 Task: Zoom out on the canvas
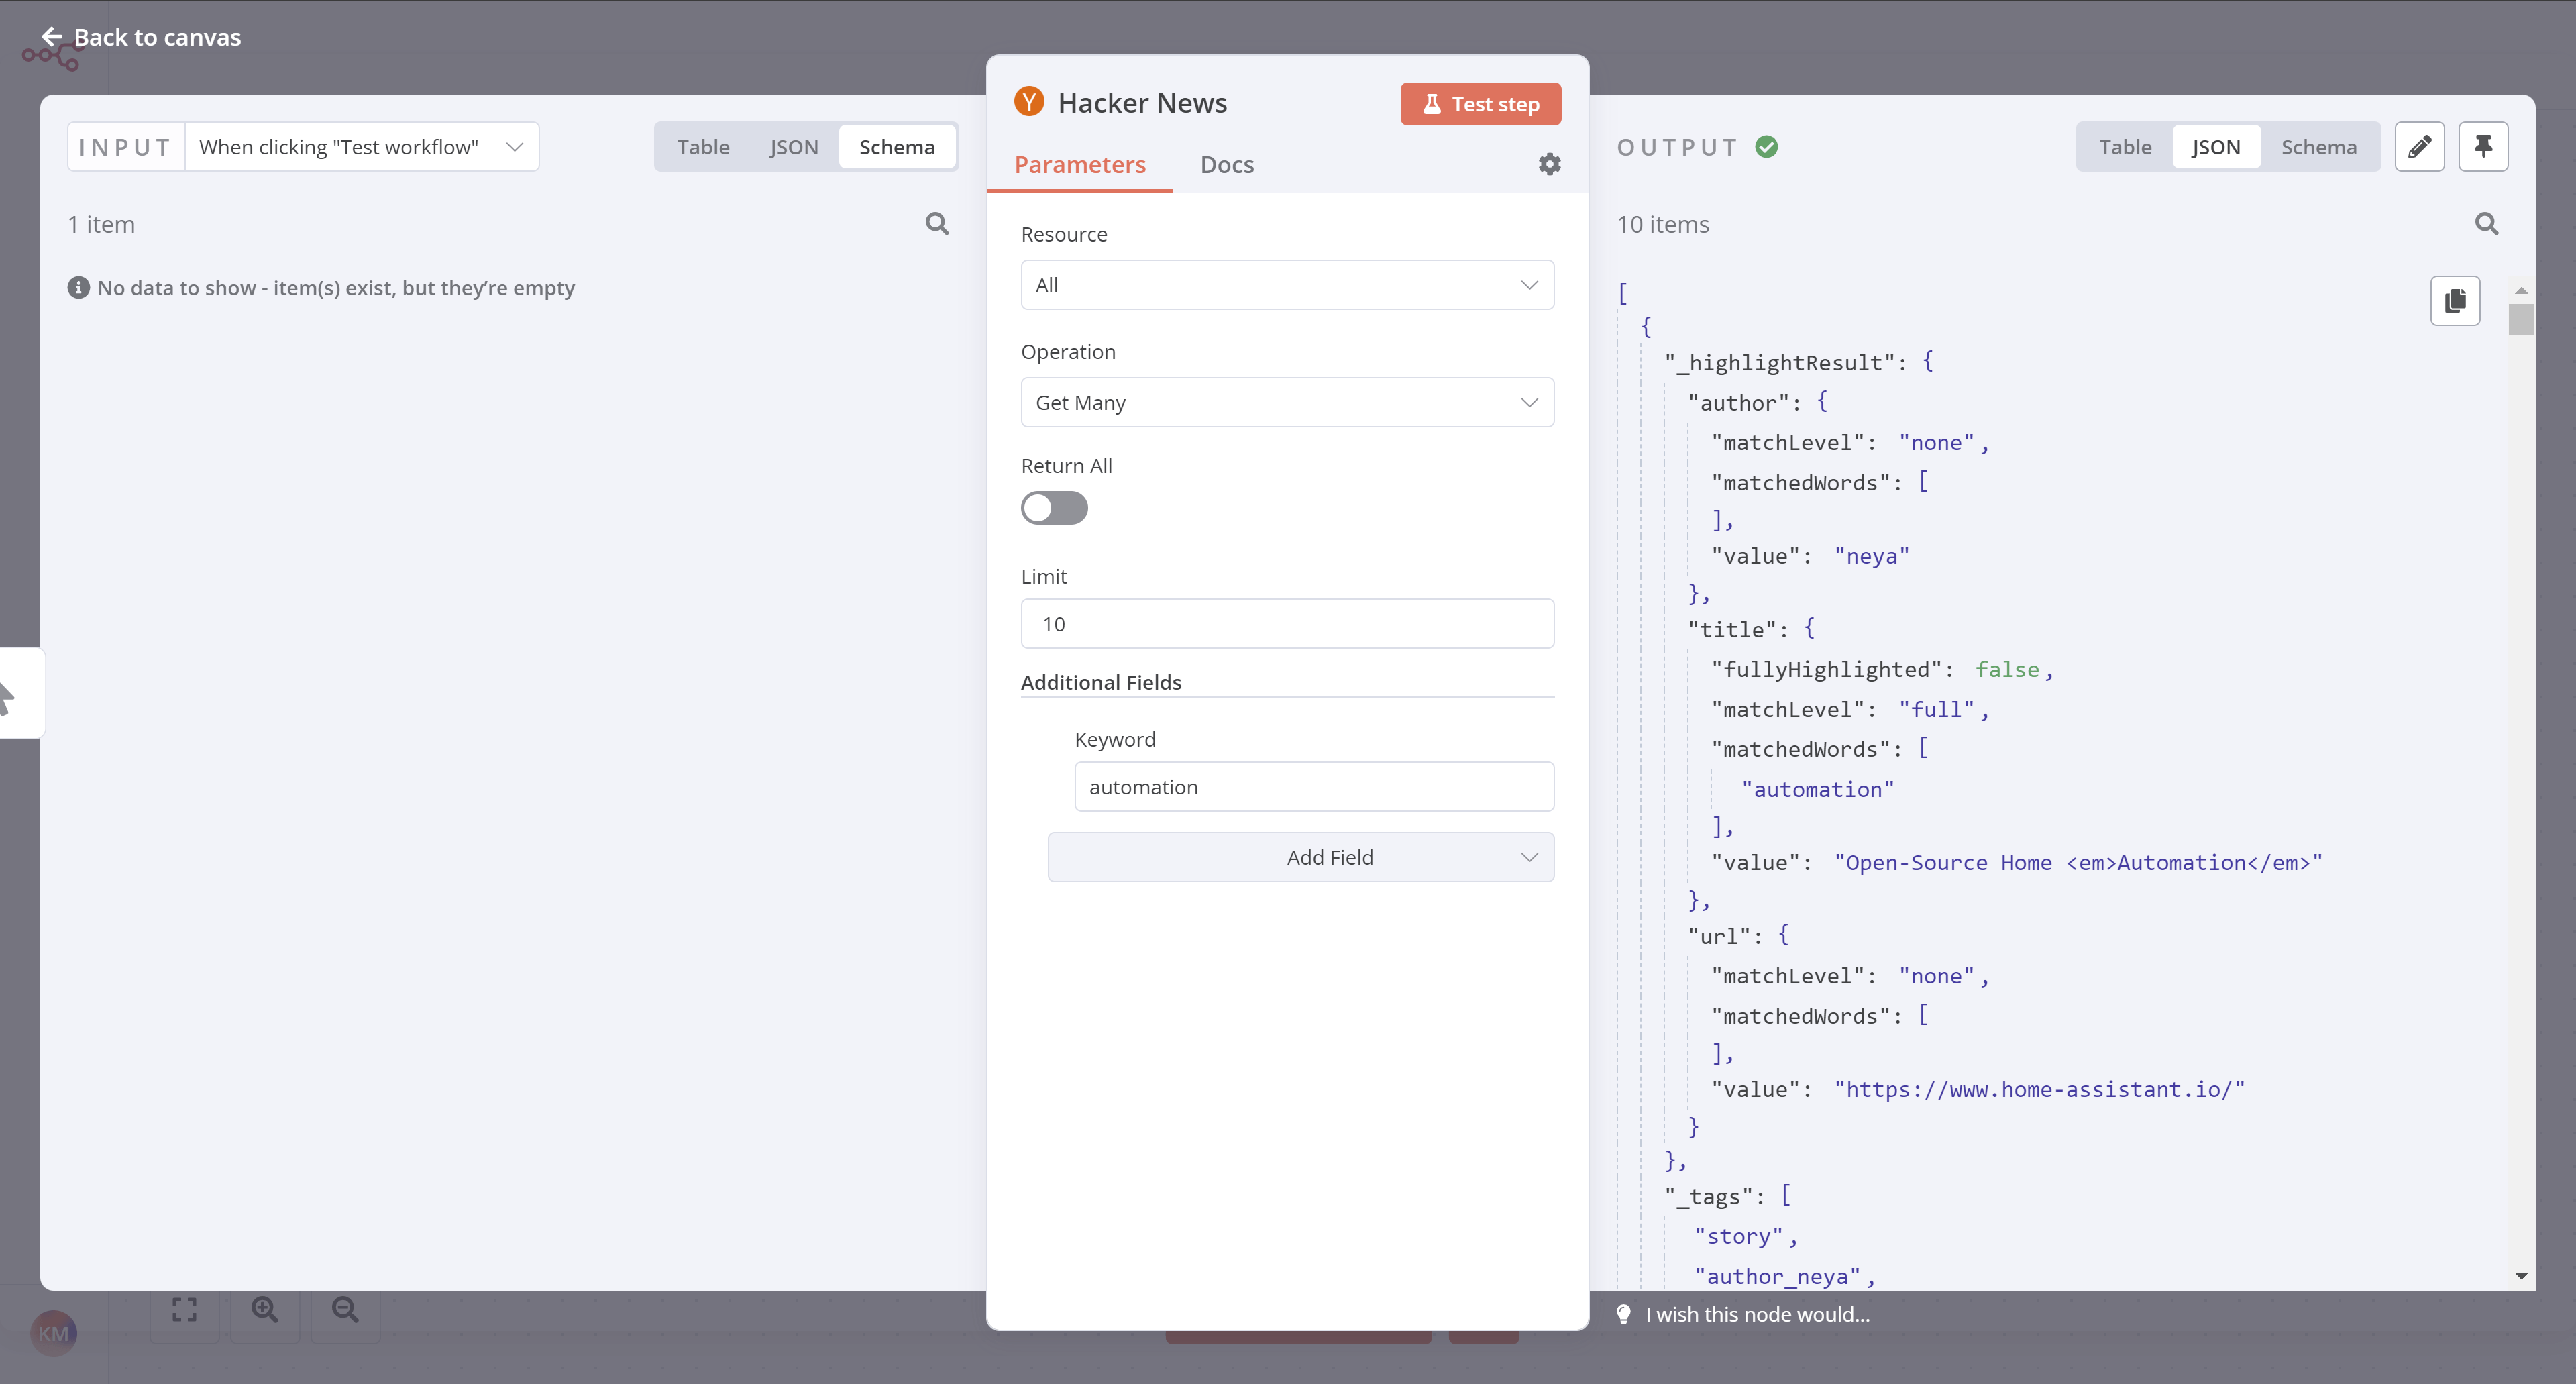point(344,1309)
